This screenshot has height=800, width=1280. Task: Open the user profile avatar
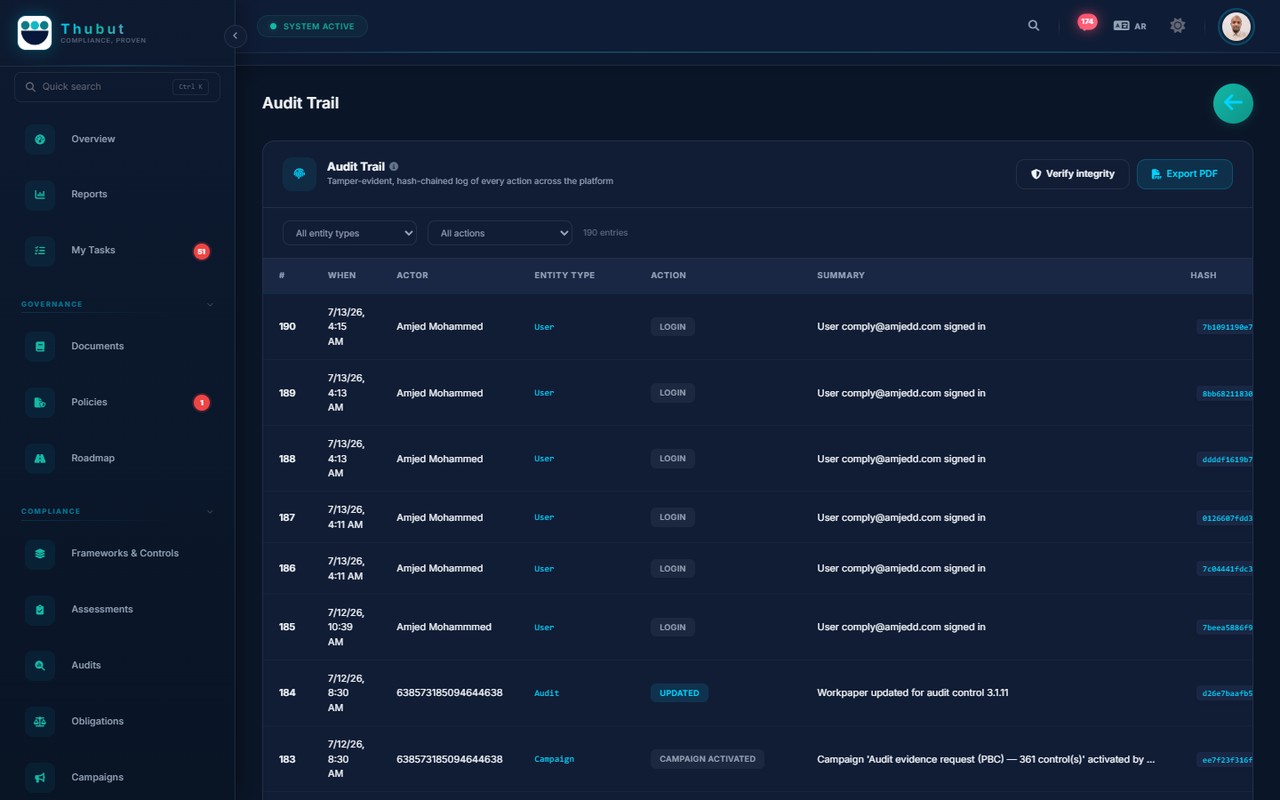(1236, 26)
